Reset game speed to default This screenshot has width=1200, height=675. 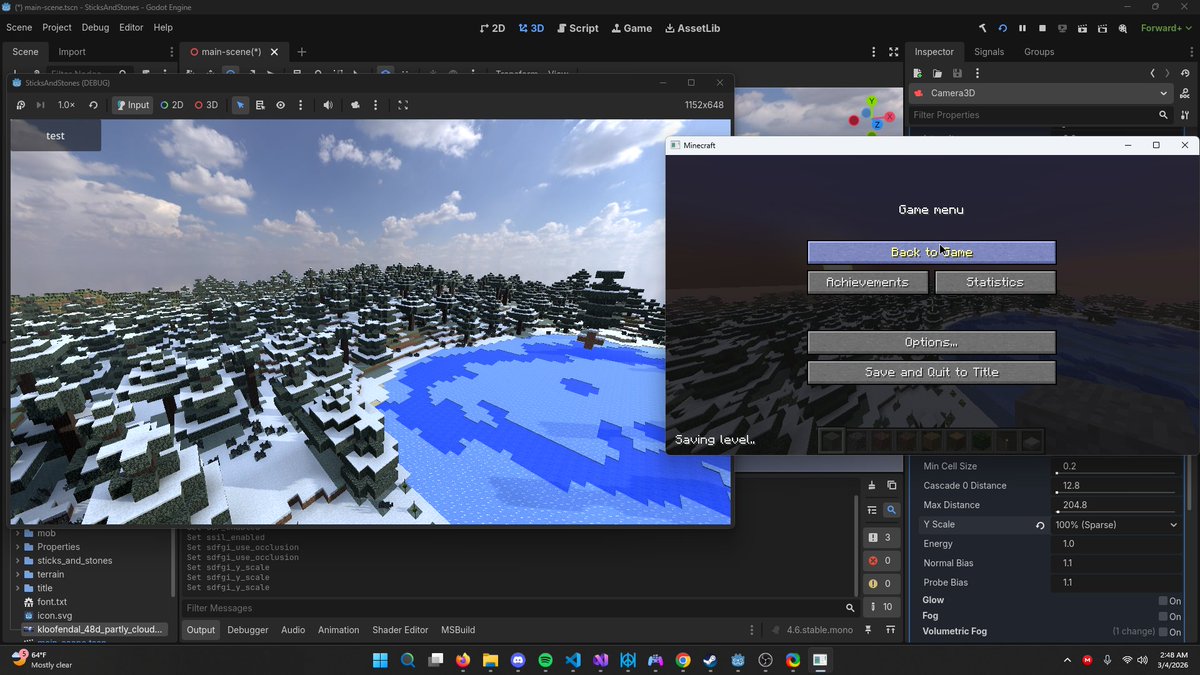93,105
